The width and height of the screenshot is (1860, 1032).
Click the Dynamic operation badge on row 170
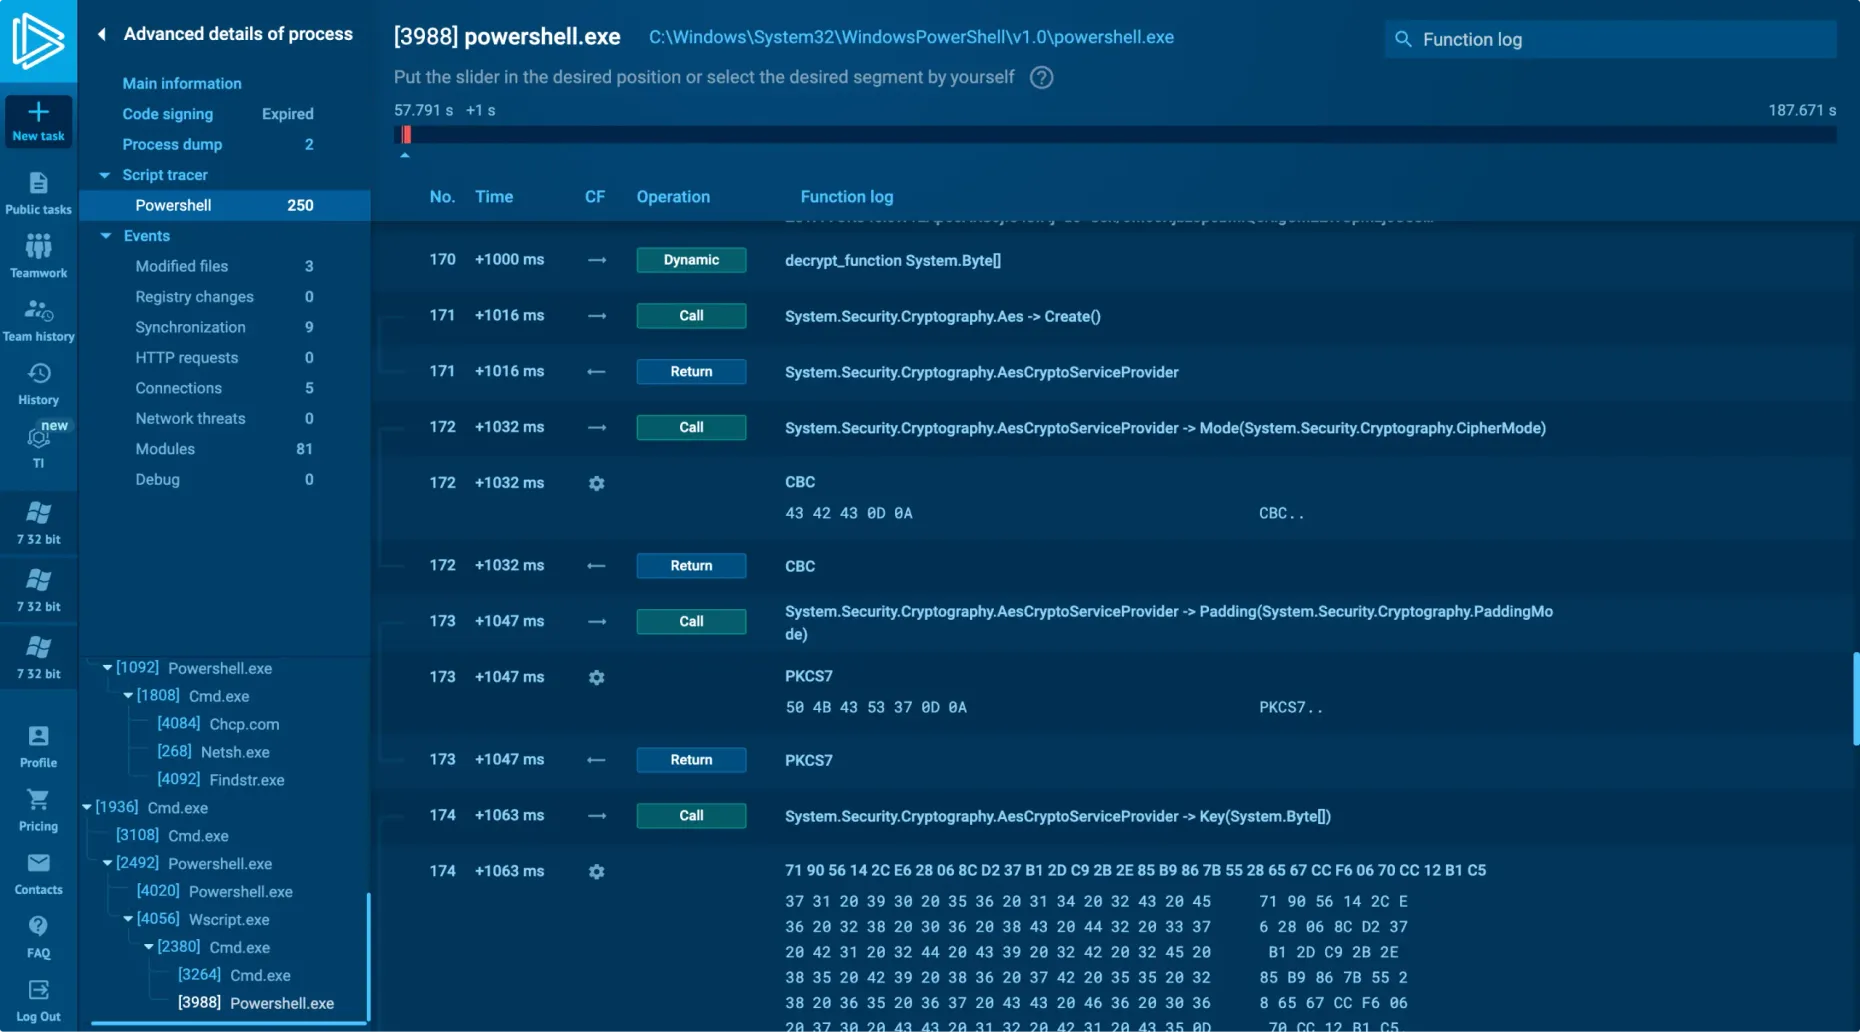[691, 260]
